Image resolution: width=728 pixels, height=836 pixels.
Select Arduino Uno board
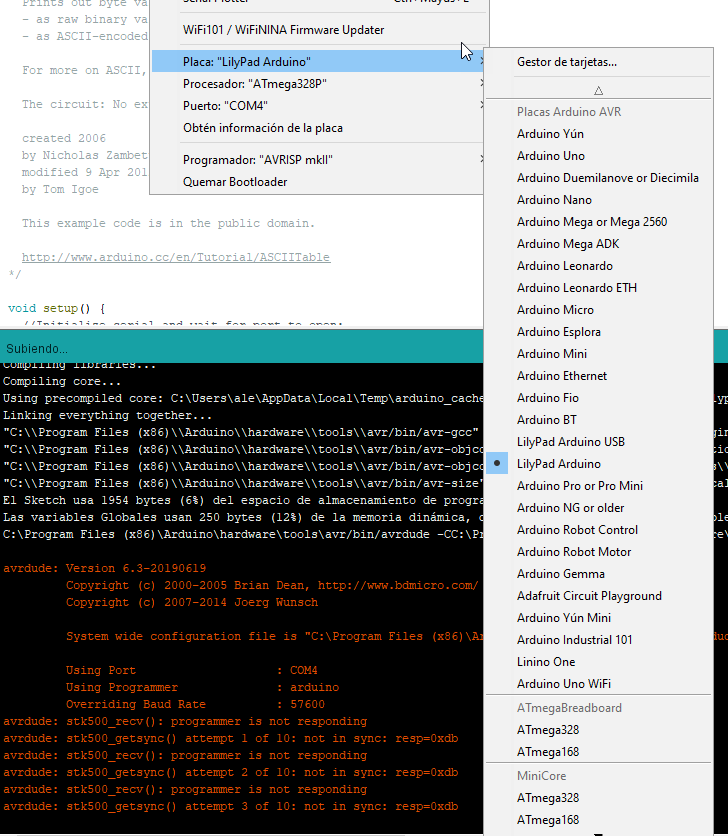click(598, 156)
